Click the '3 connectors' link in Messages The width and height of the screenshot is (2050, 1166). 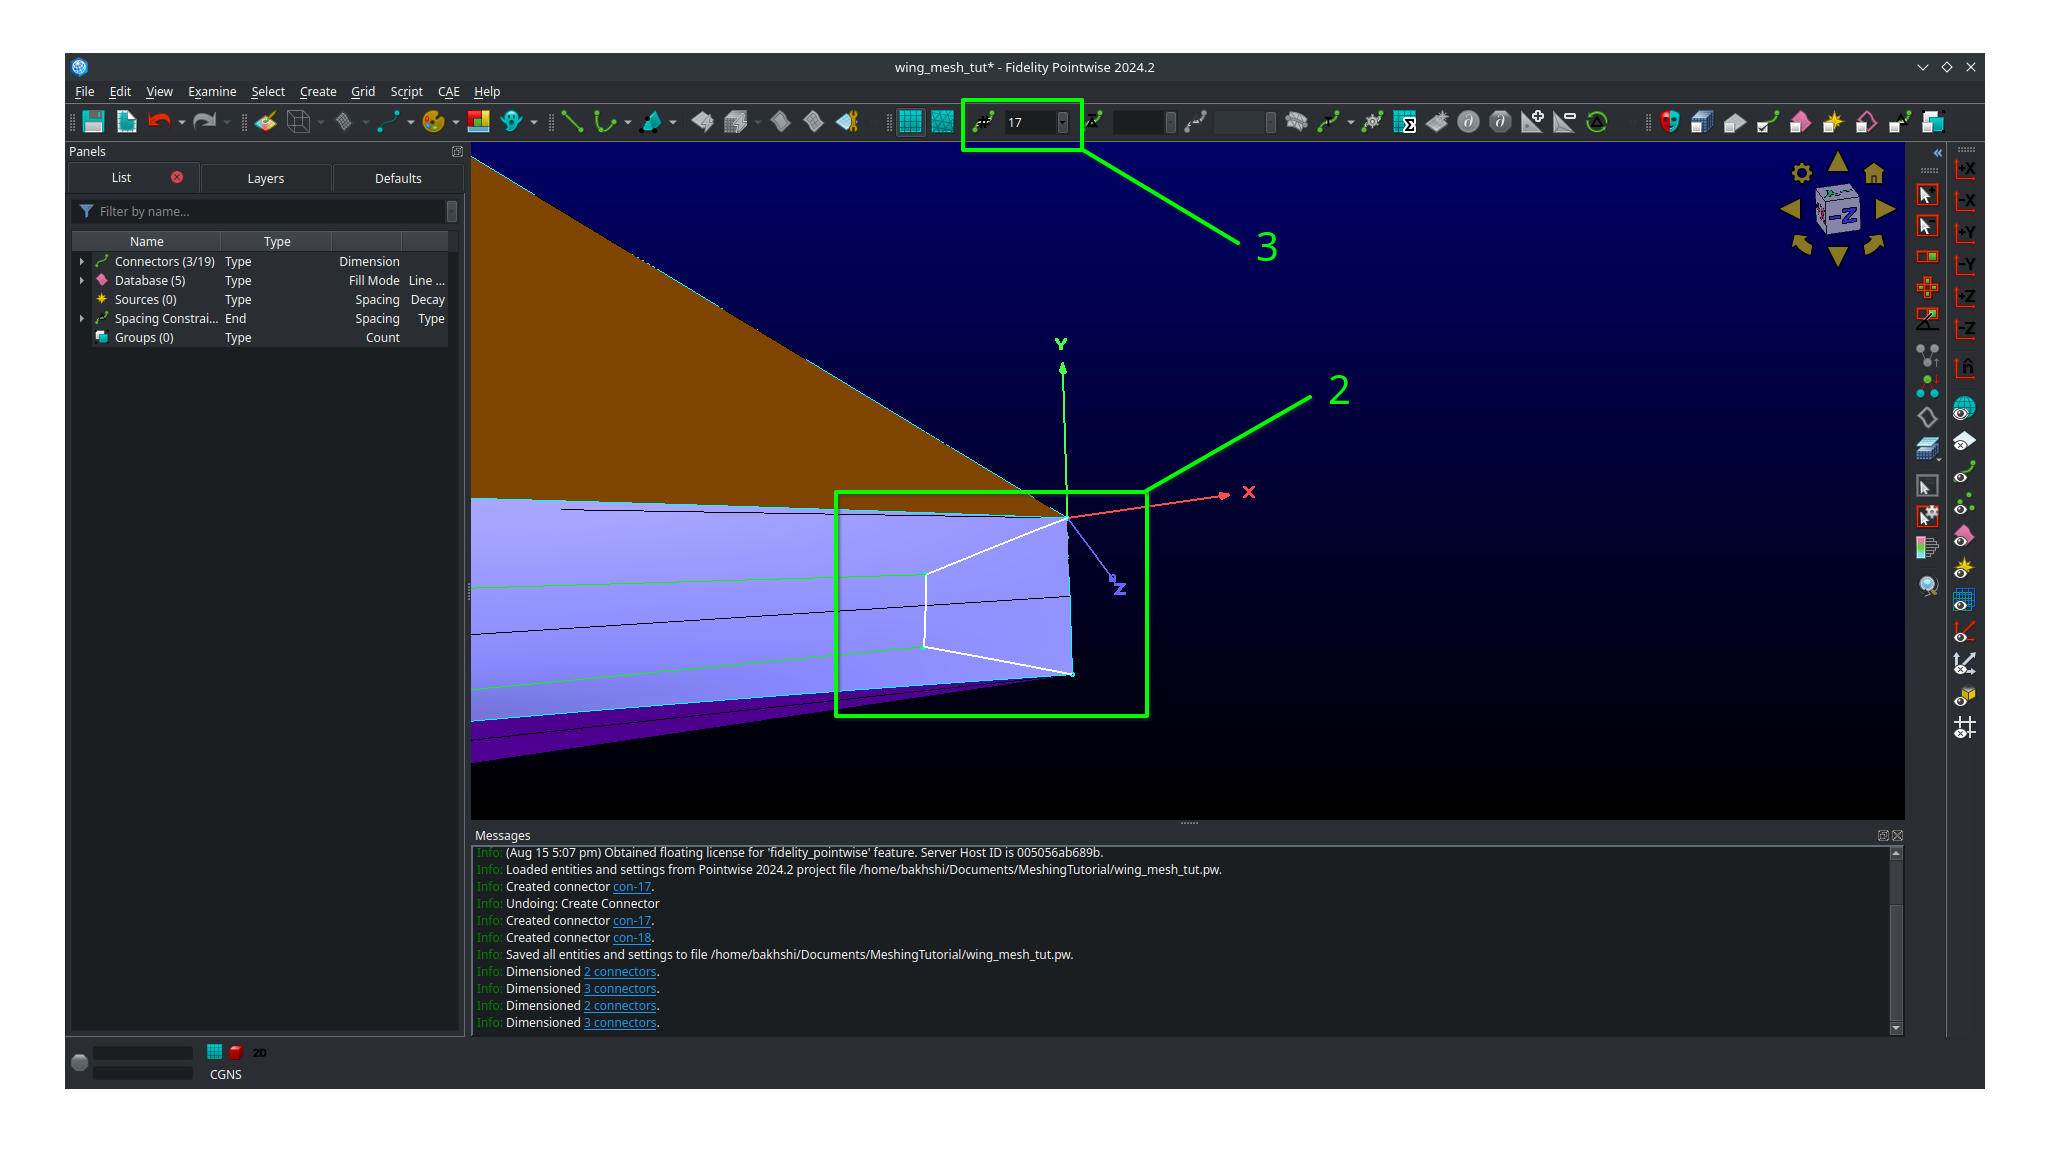[x=620, y=988]
